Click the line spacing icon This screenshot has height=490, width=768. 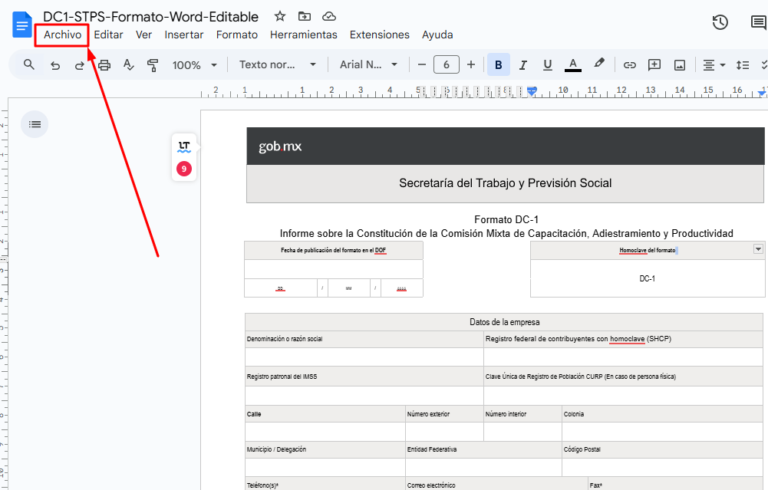[742, 65]
